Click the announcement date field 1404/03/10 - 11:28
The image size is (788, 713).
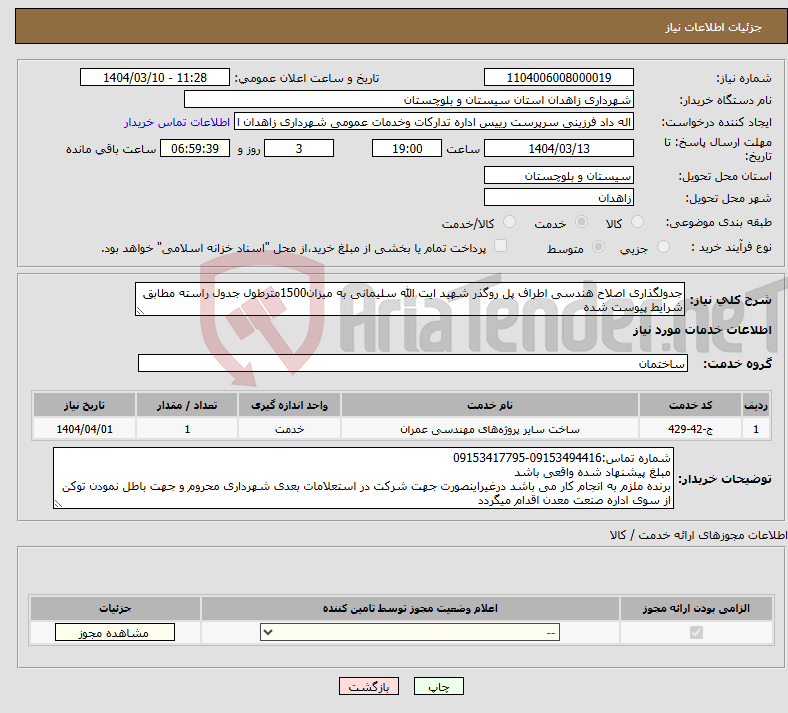coord(155,77)
